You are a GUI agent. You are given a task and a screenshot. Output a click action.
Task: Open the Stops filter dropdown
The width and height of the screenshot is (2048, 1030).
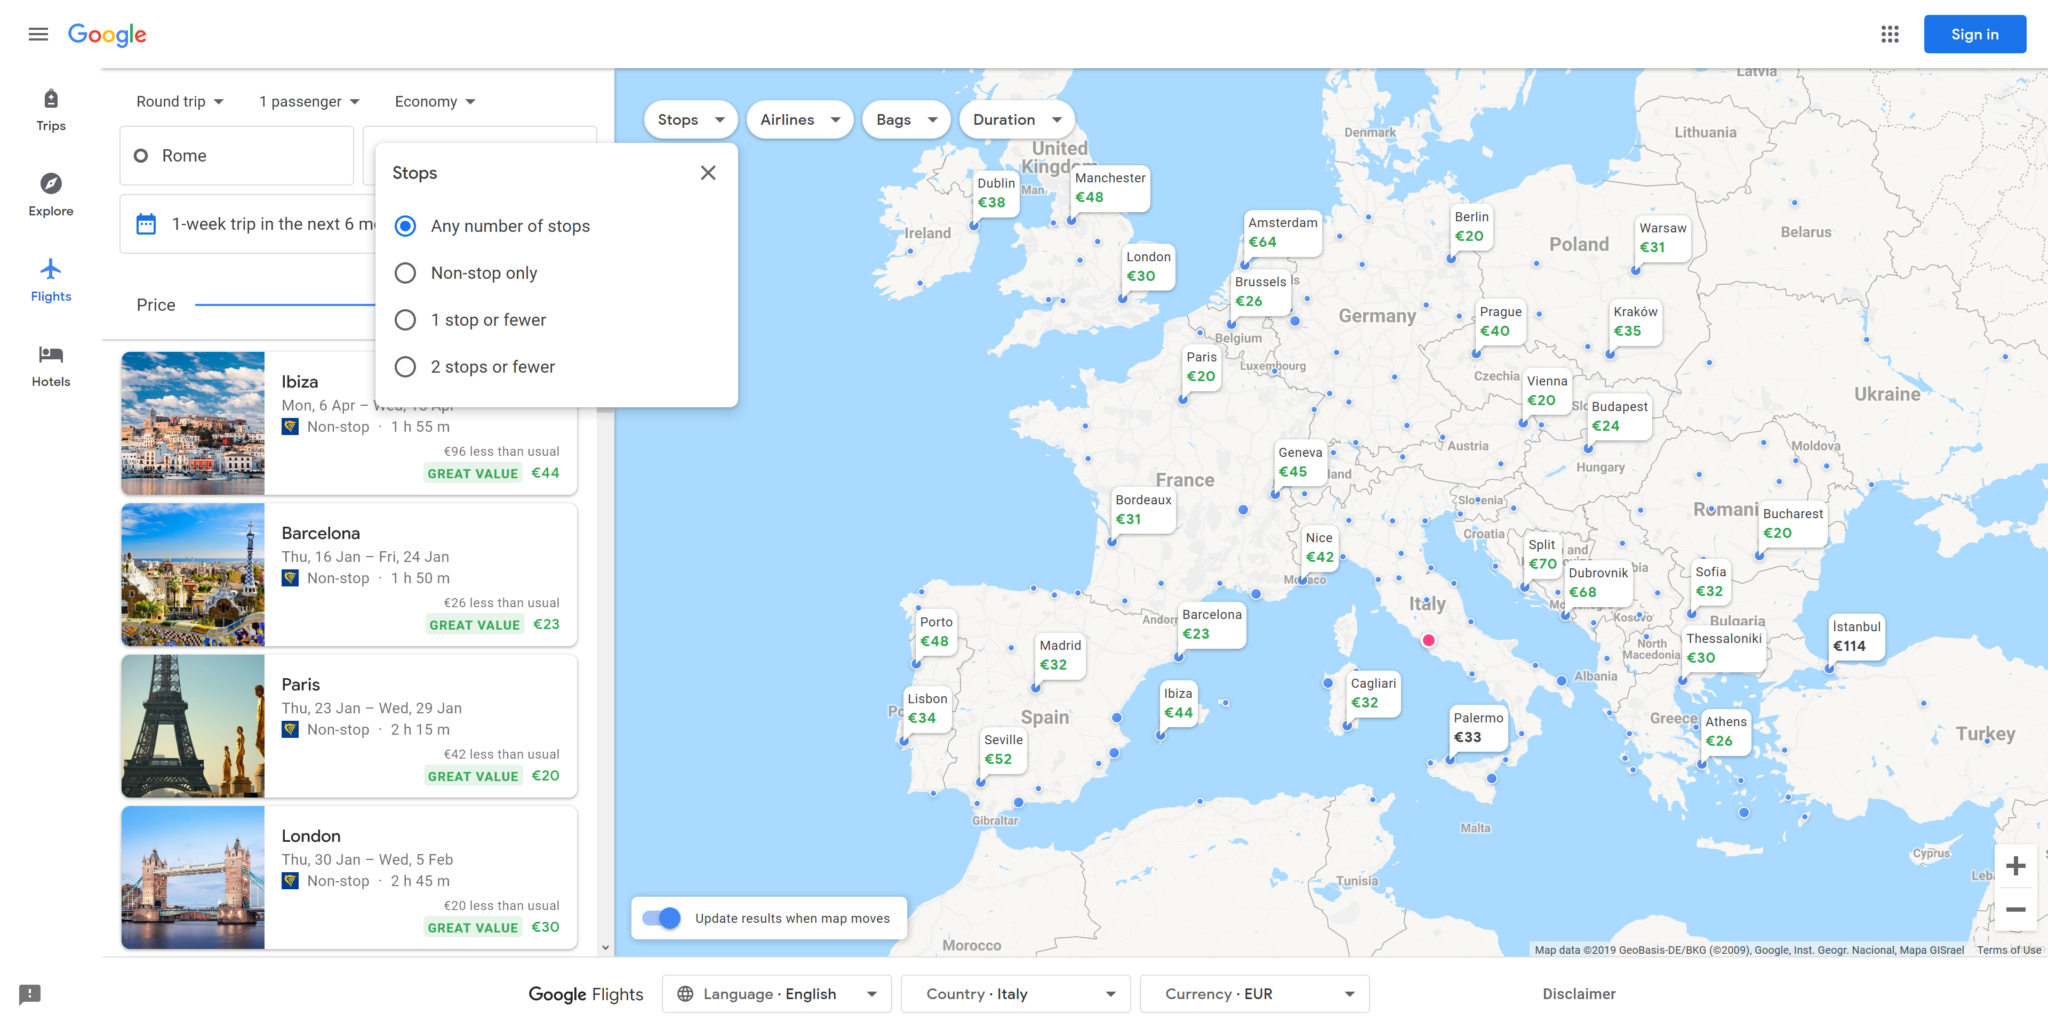click(x=691, y=120)
